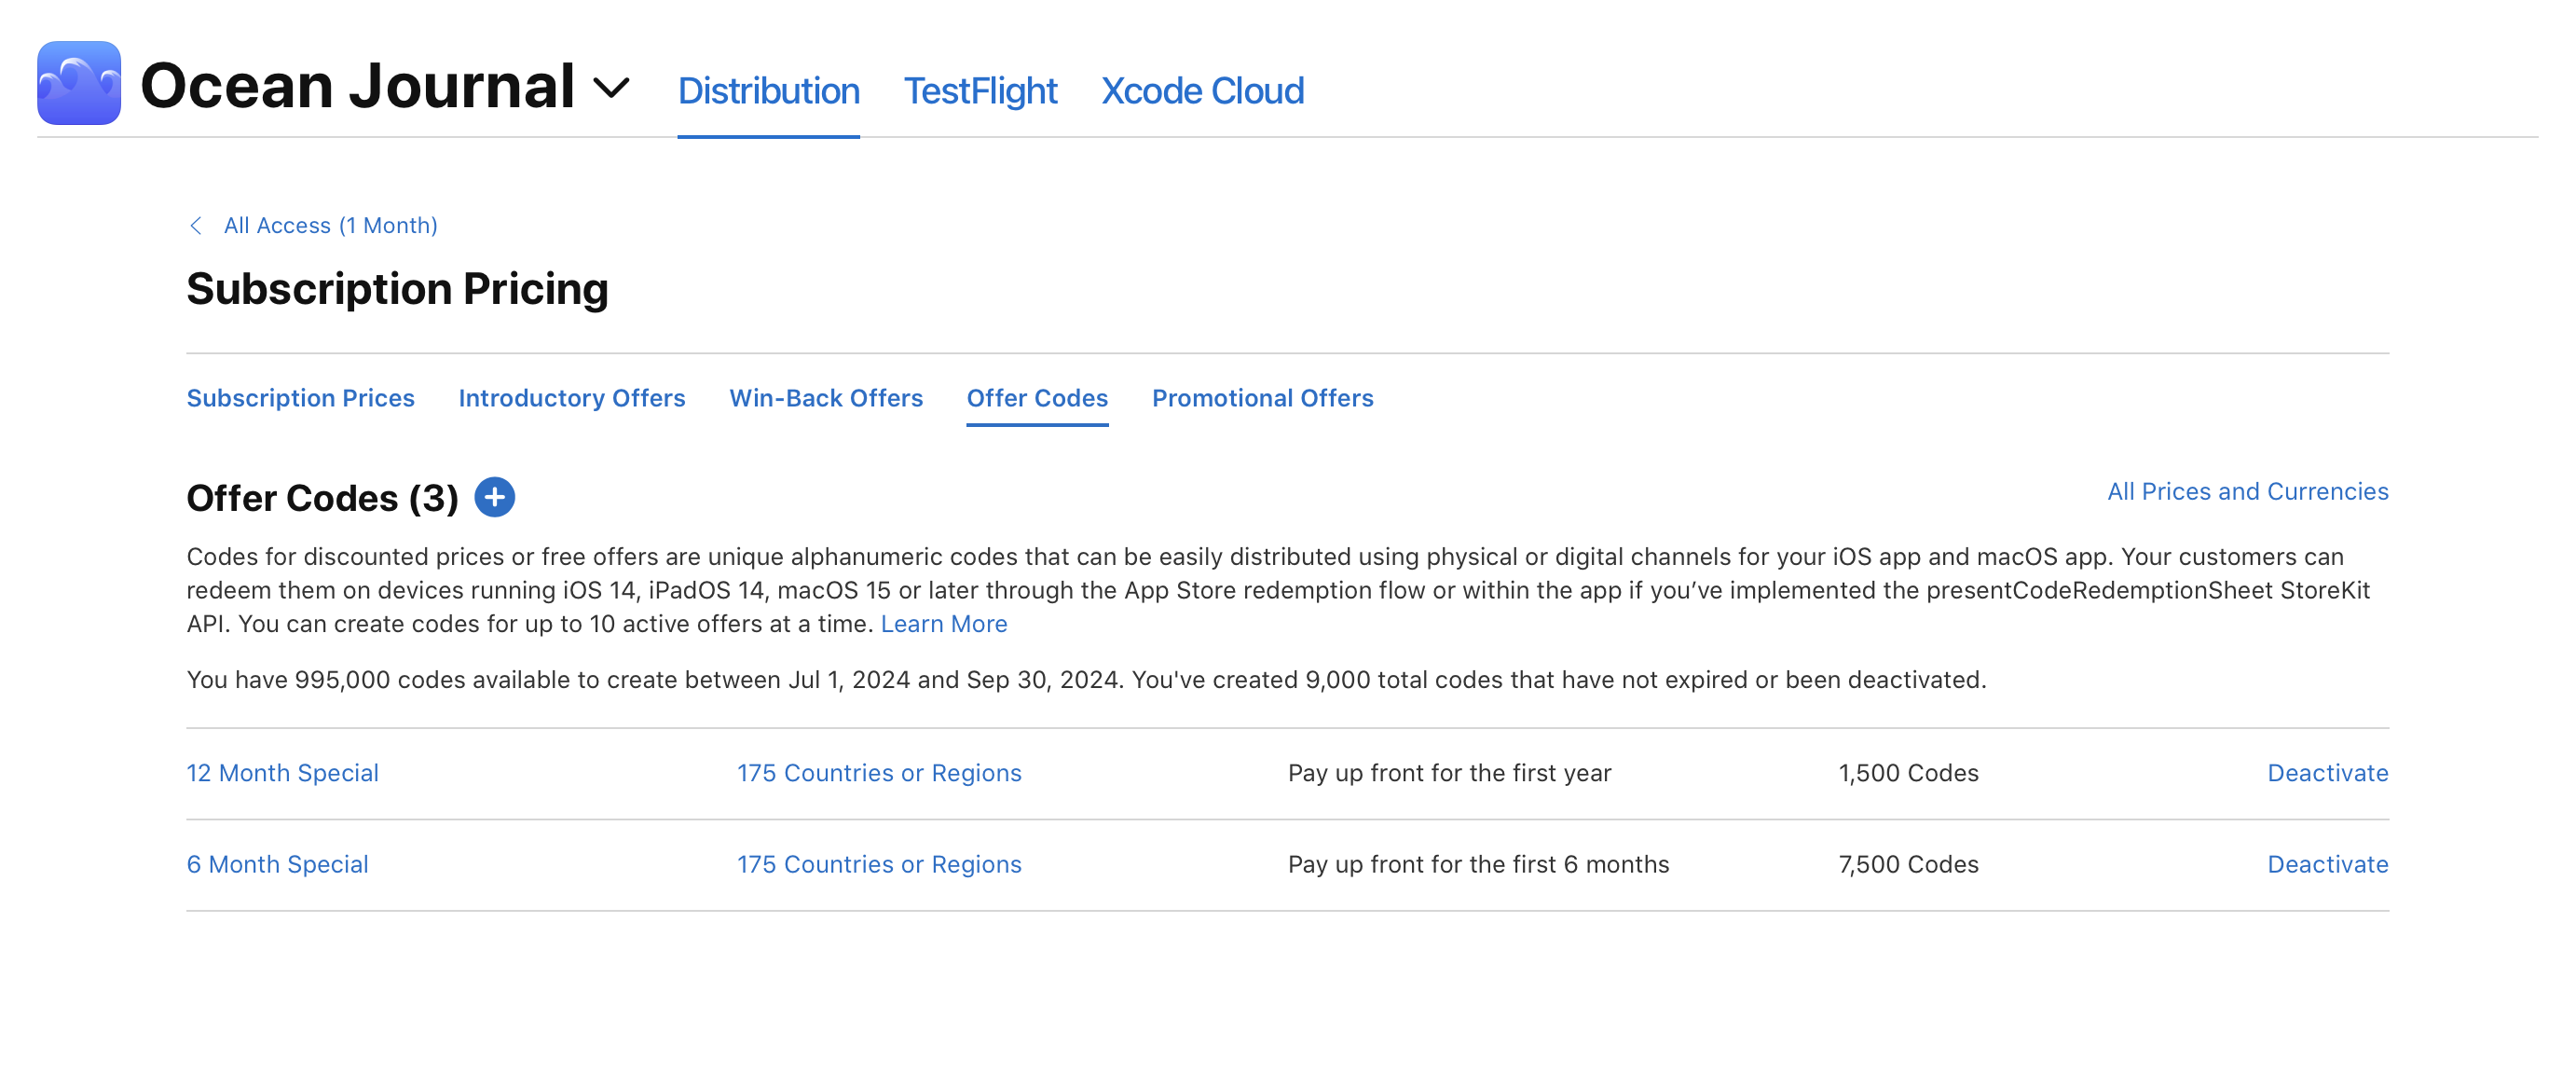Select the Subscription Prices tab

coord(301,396)
